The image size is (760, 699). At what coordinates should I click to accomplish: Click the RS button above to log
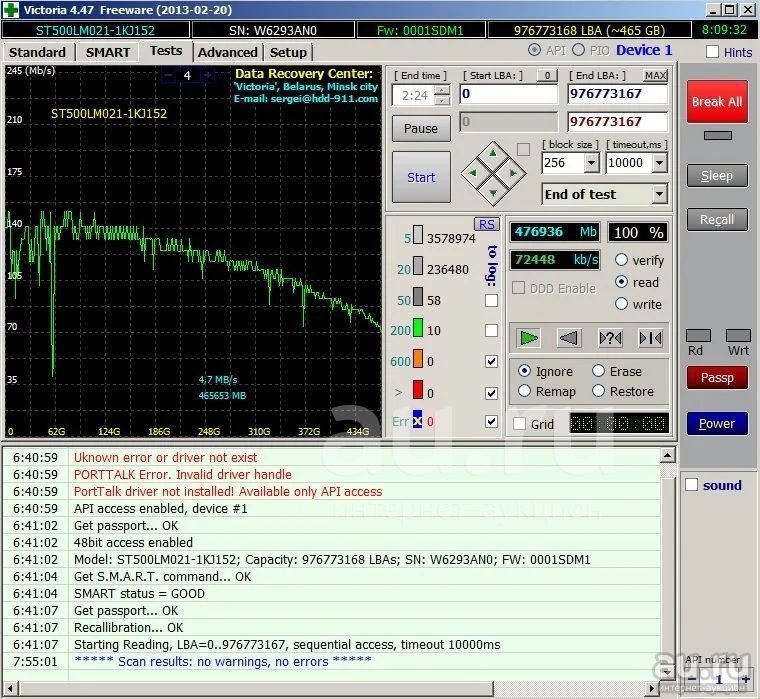point(486,224)
